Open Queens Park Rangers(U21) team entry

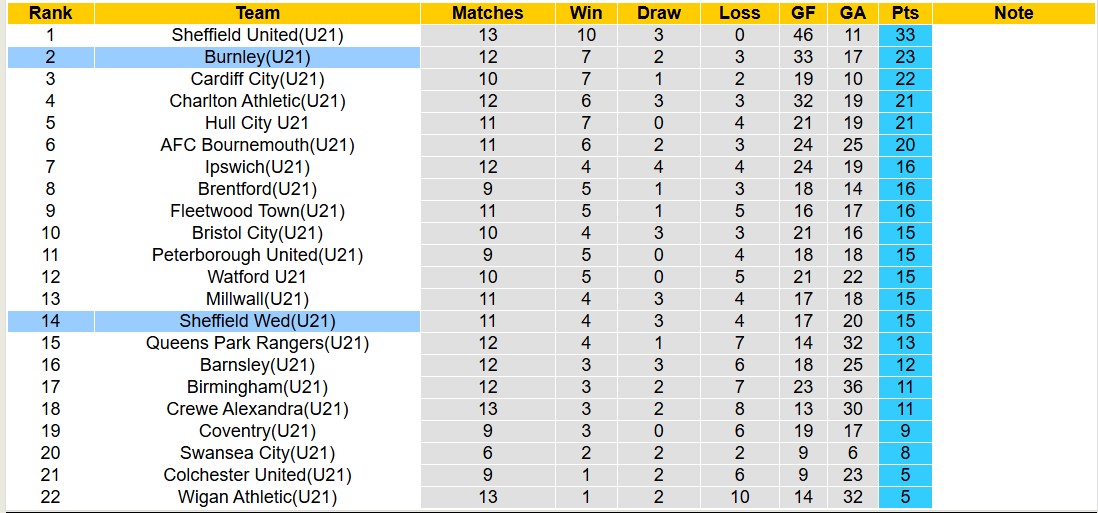[x=257, y=343]
